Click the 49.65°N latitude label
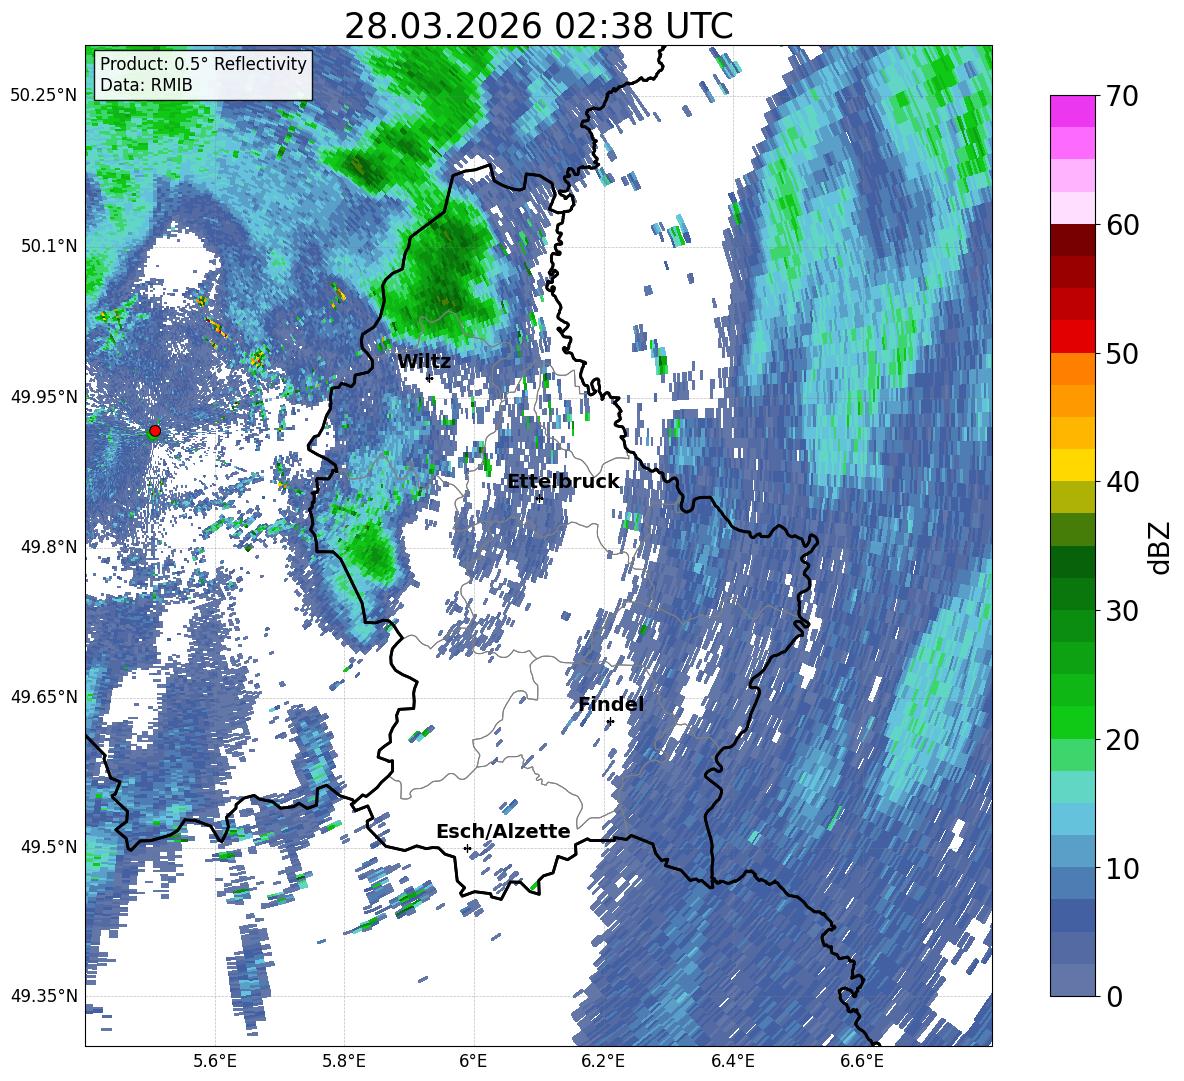The width and height of the screenshot is (1184, 1081). [x=44, y=696]
